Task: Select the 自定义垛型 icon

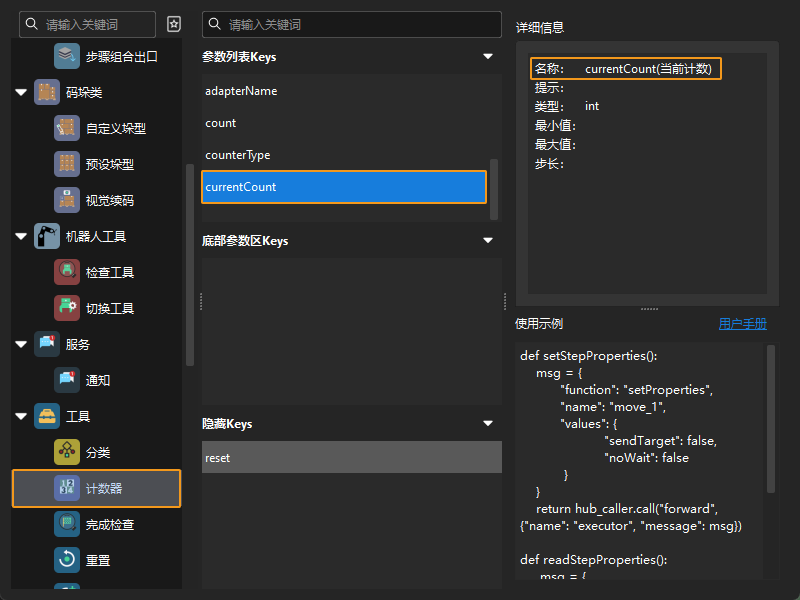Action: [x=67, y=128]
